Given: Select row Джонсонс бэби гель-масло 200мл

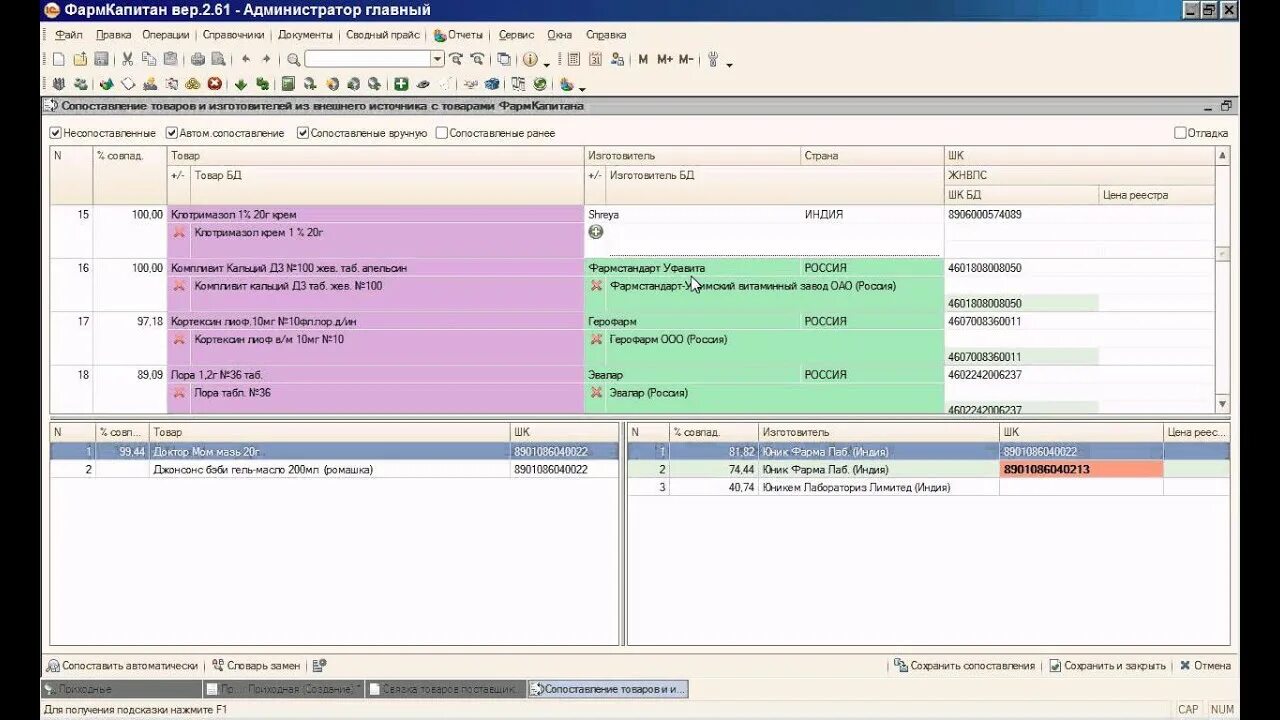Looking at the screenshot, I should tap(334, 470).
